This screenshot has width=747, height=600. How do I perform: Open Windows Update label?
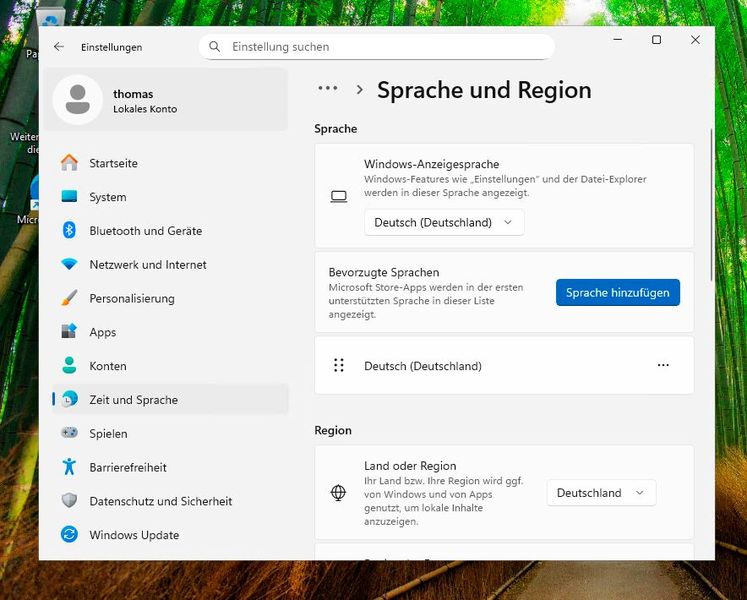click(134, 535)
